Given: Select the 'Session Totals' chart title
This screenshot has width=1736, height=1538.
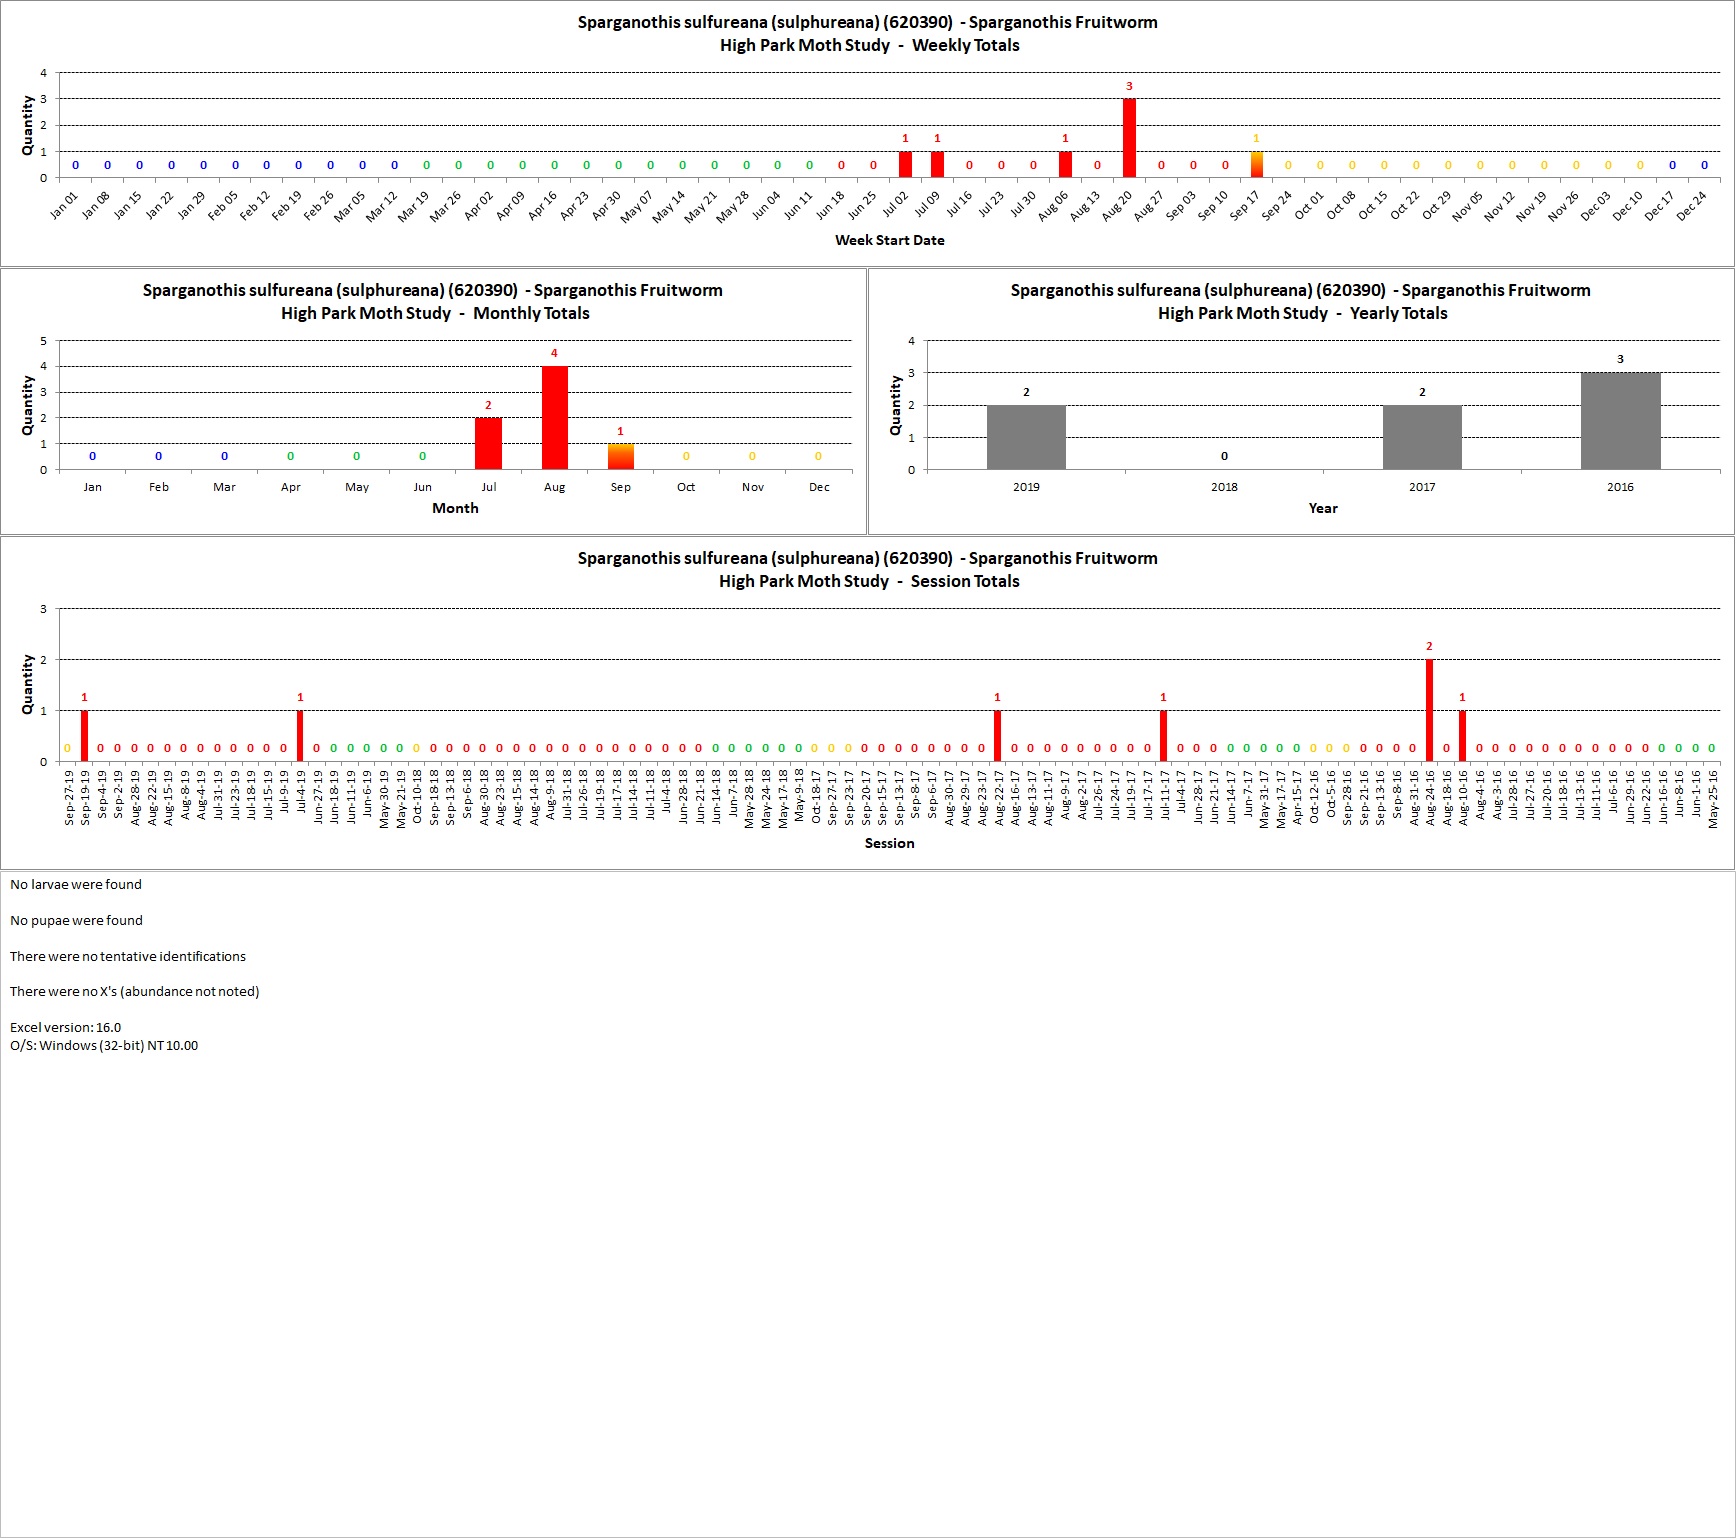Looking at the screenshot, I should point(868,570).
